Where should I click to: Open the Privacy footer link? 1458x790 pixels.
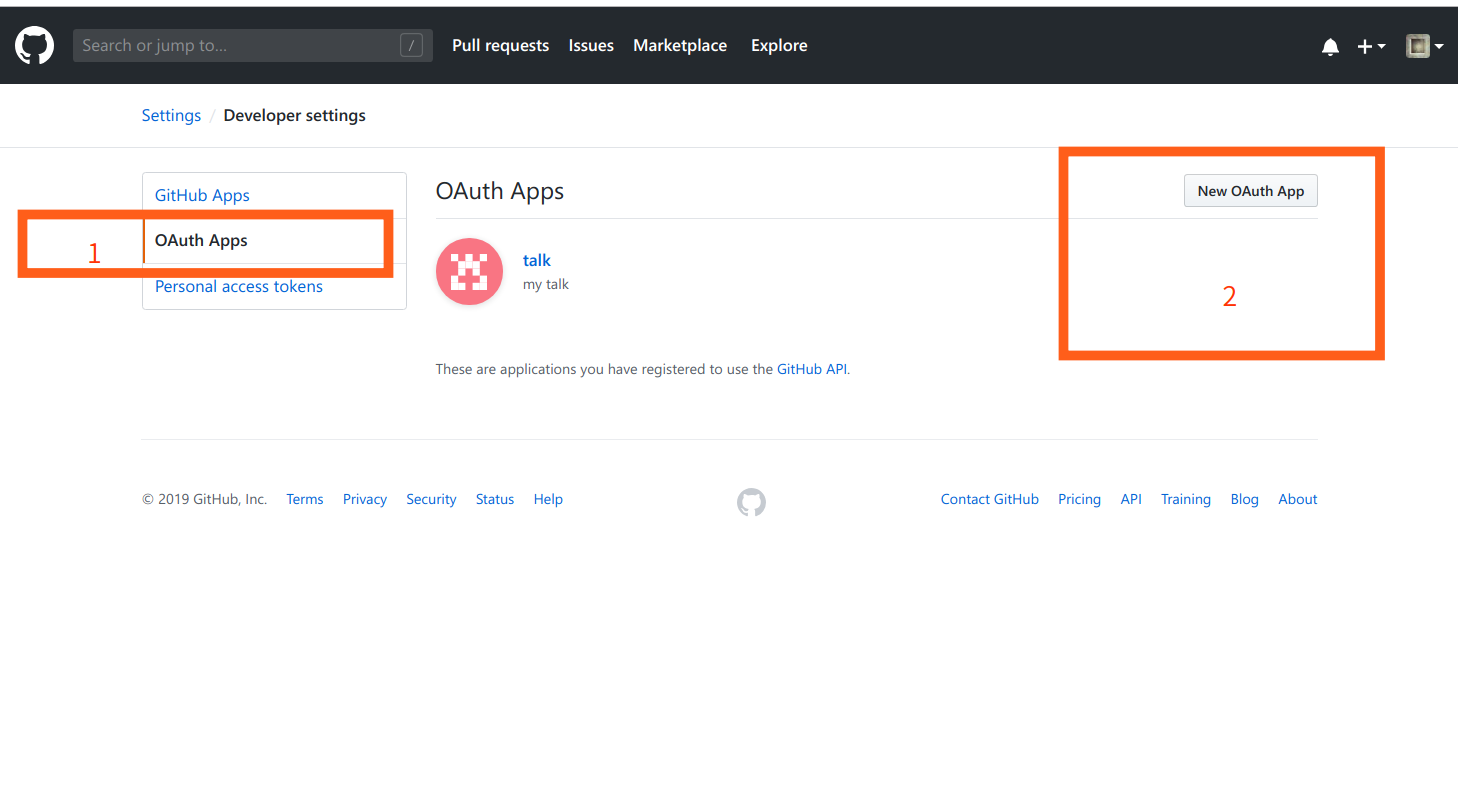point(365,499)
